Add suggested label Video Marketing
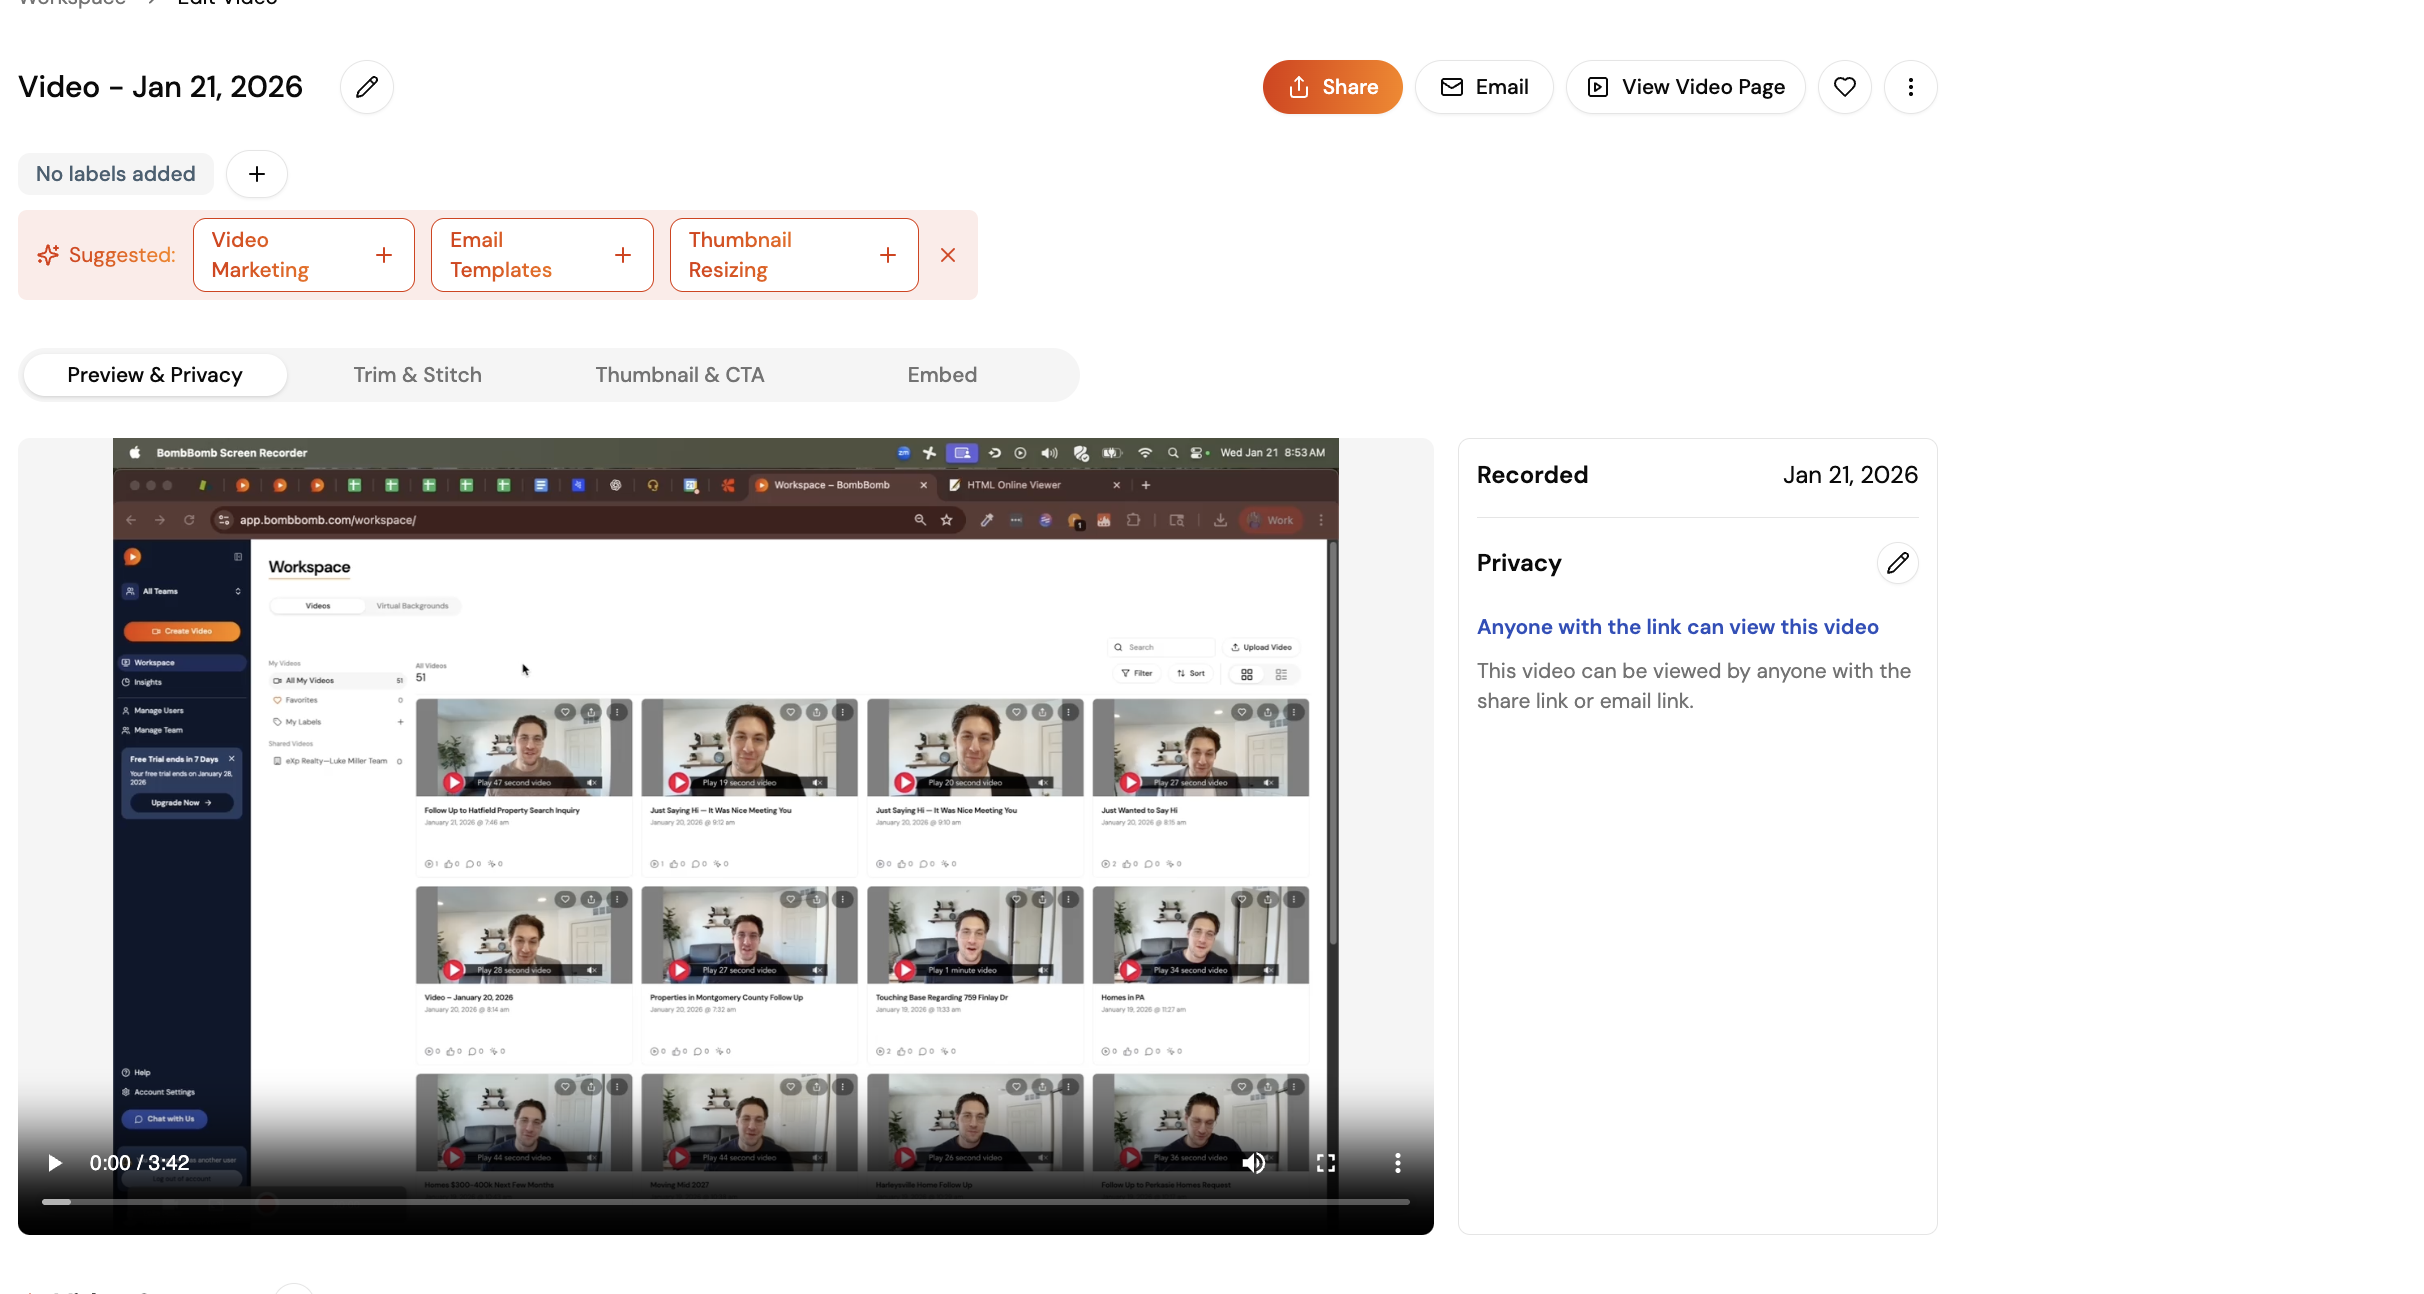The height and width of the screenshot is (1294, 2424). click(304, 255)
